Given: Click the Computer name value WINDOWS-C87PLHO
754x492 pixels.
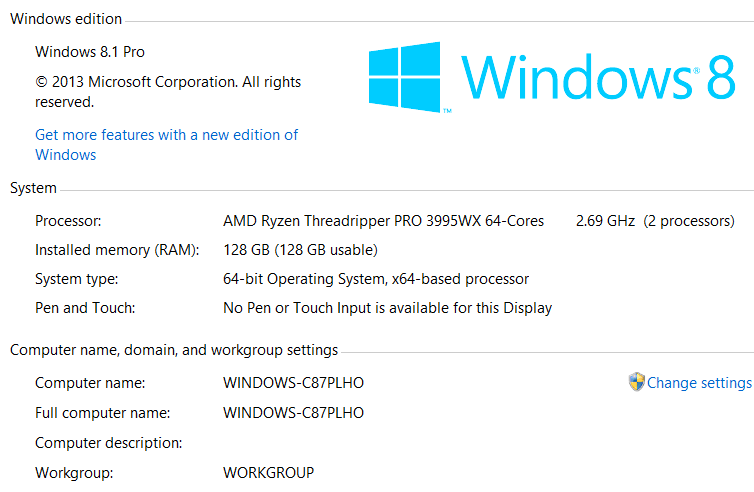Looking at the screenshot, I should 293,383.
